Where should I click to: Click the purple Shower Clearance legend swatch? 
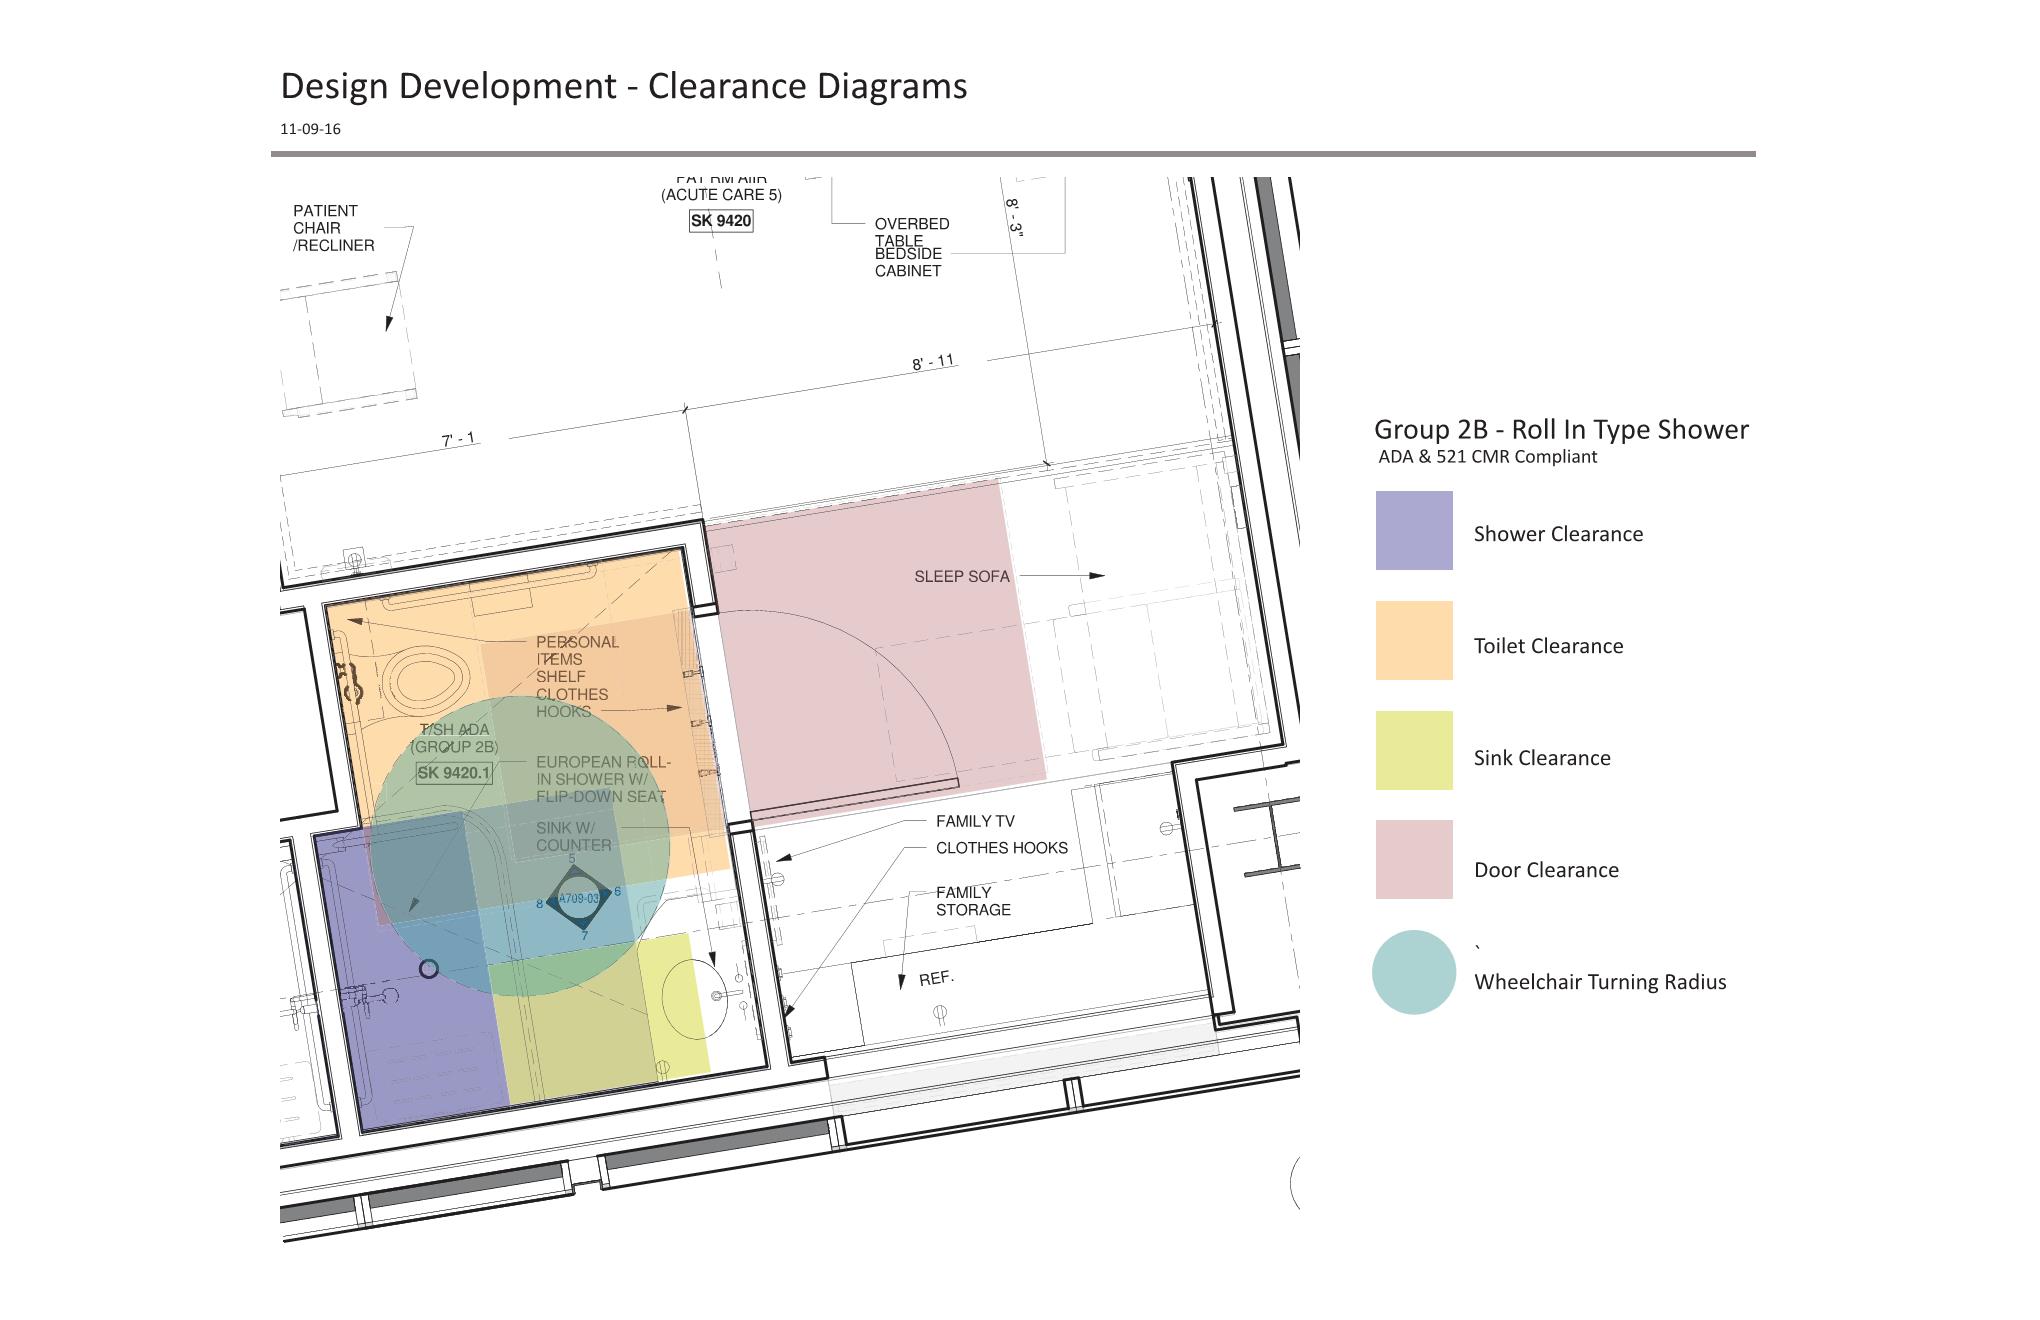[x=1413, y=530]
